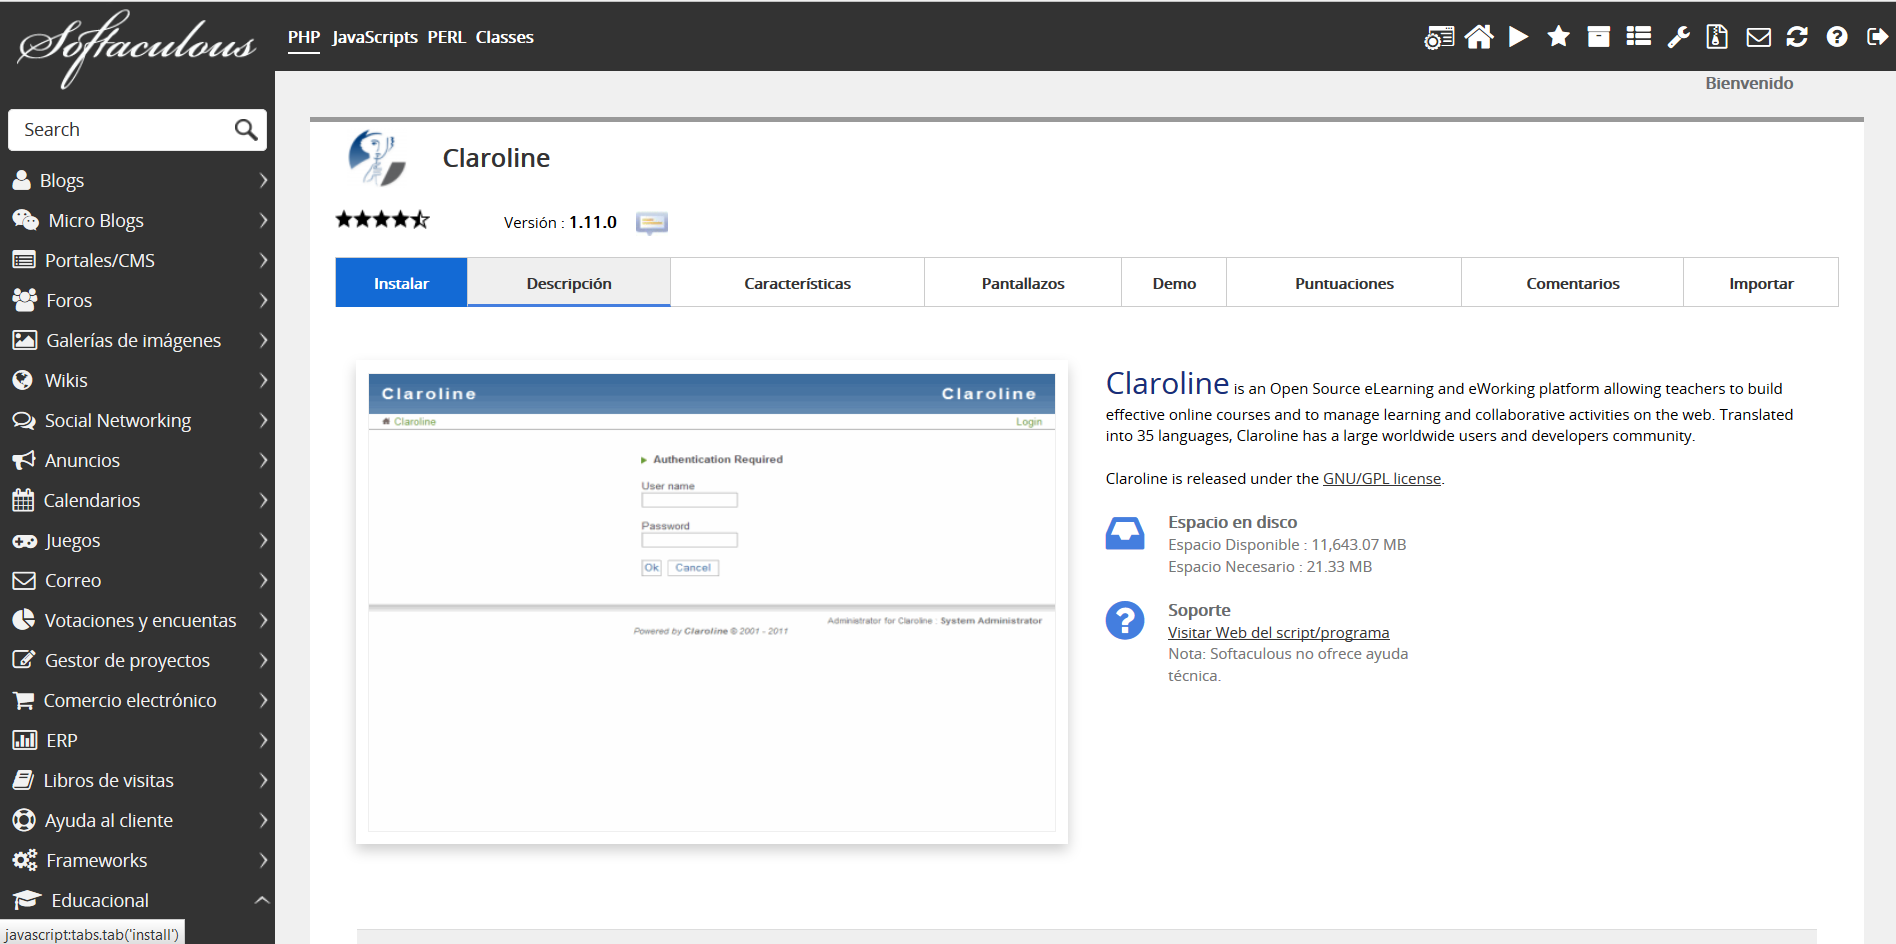Screen dimensions: 1896x944
Task: Open the zip file backups icon
Action: (x=1717, y=37)
